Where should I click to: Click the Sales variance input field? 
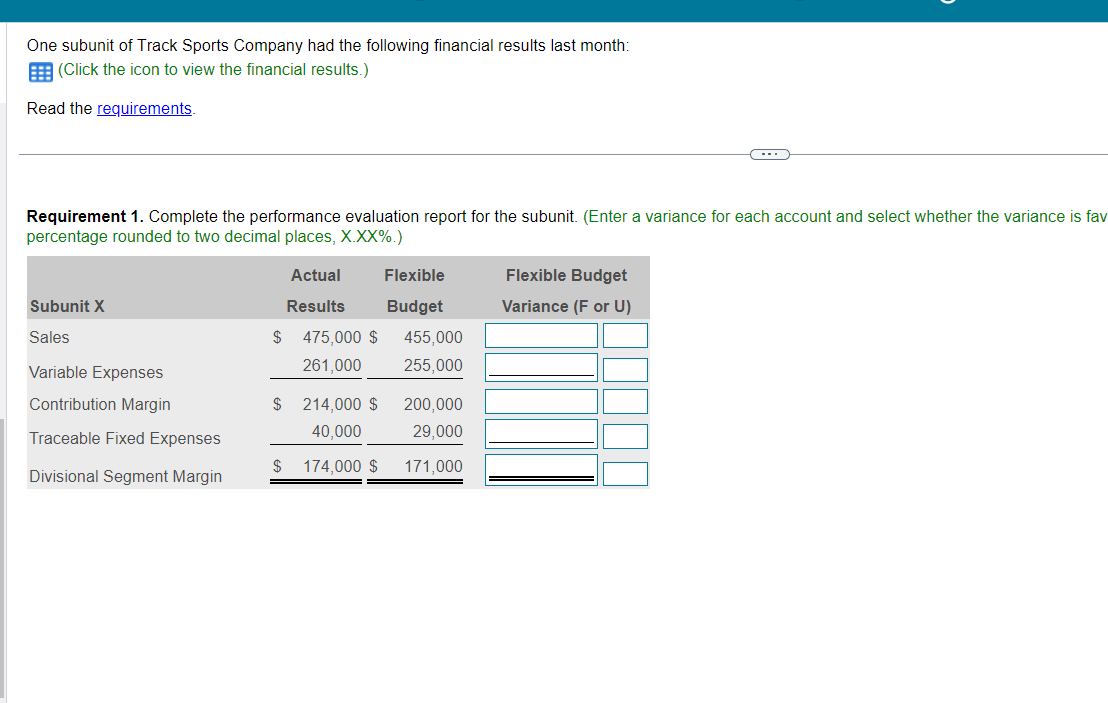[x=540, y=335]
